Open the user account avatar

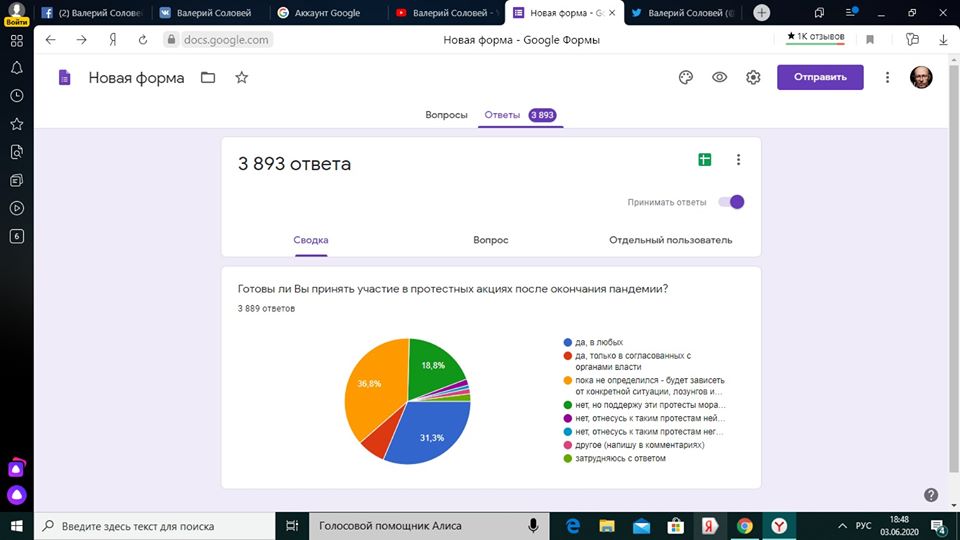click(920, 78)
